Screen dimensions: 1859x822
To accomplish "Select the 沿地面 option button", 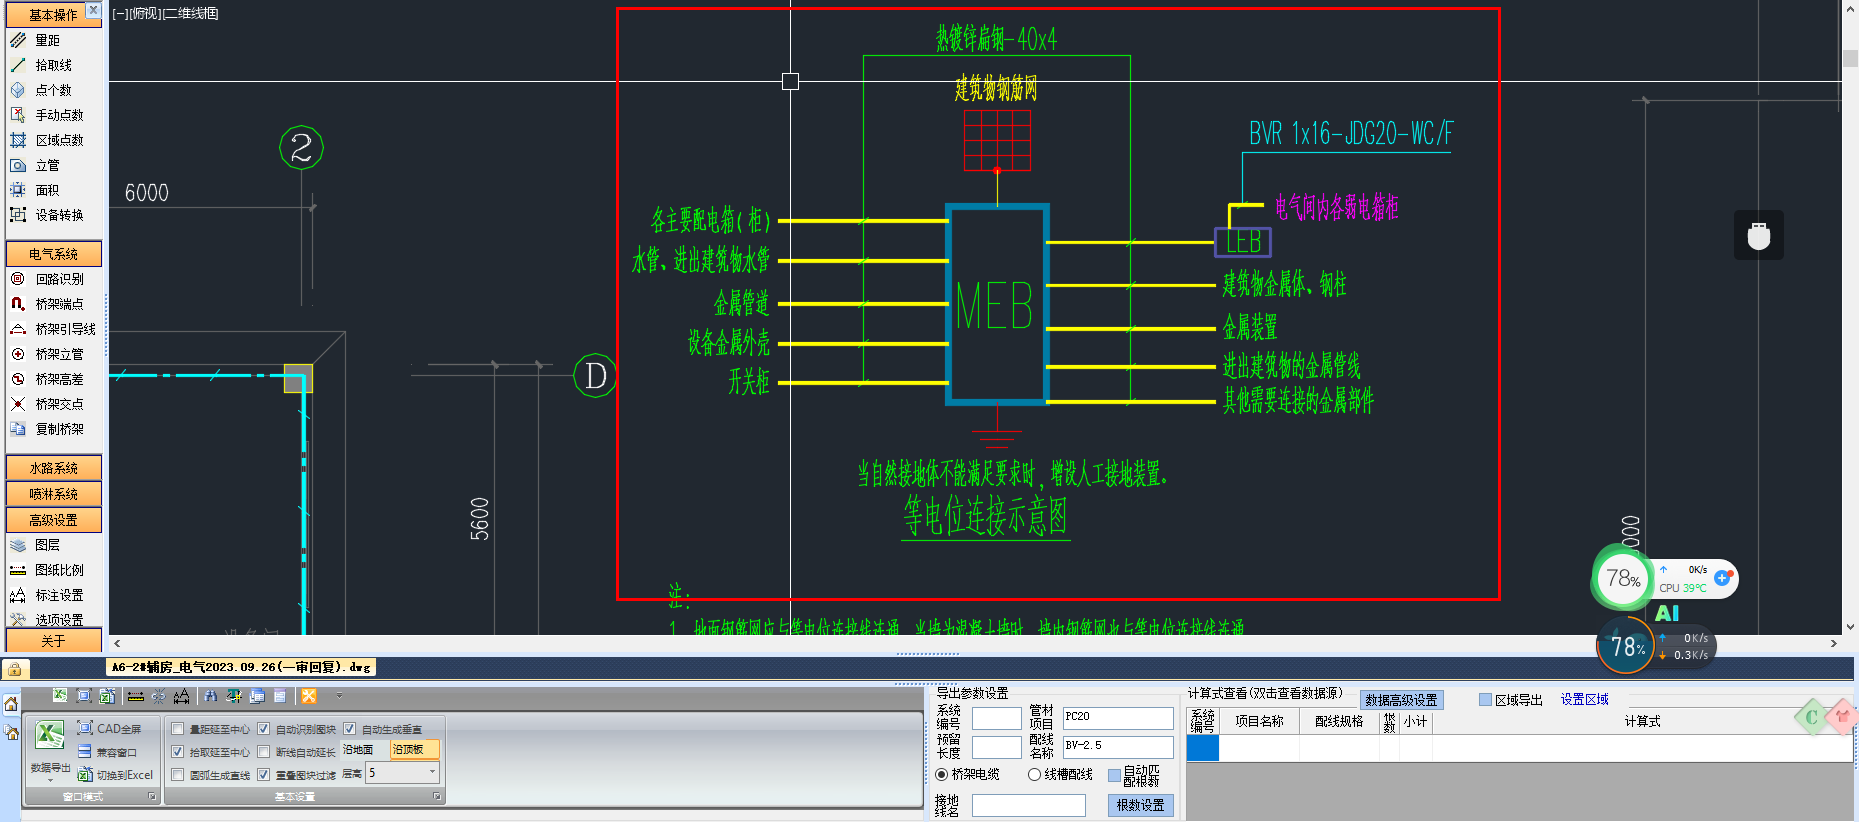I will (358, 750).
